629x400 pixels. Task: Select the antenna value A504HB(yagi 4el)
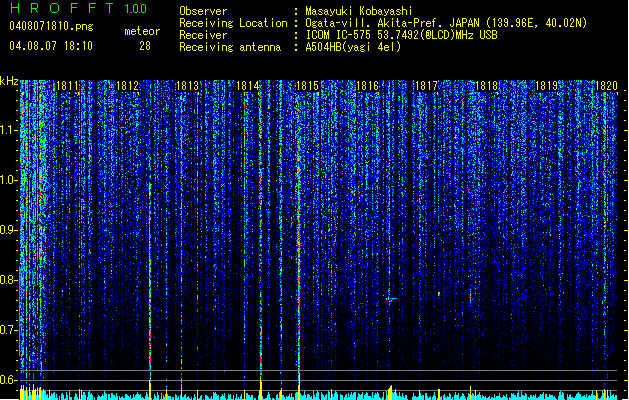353,47
